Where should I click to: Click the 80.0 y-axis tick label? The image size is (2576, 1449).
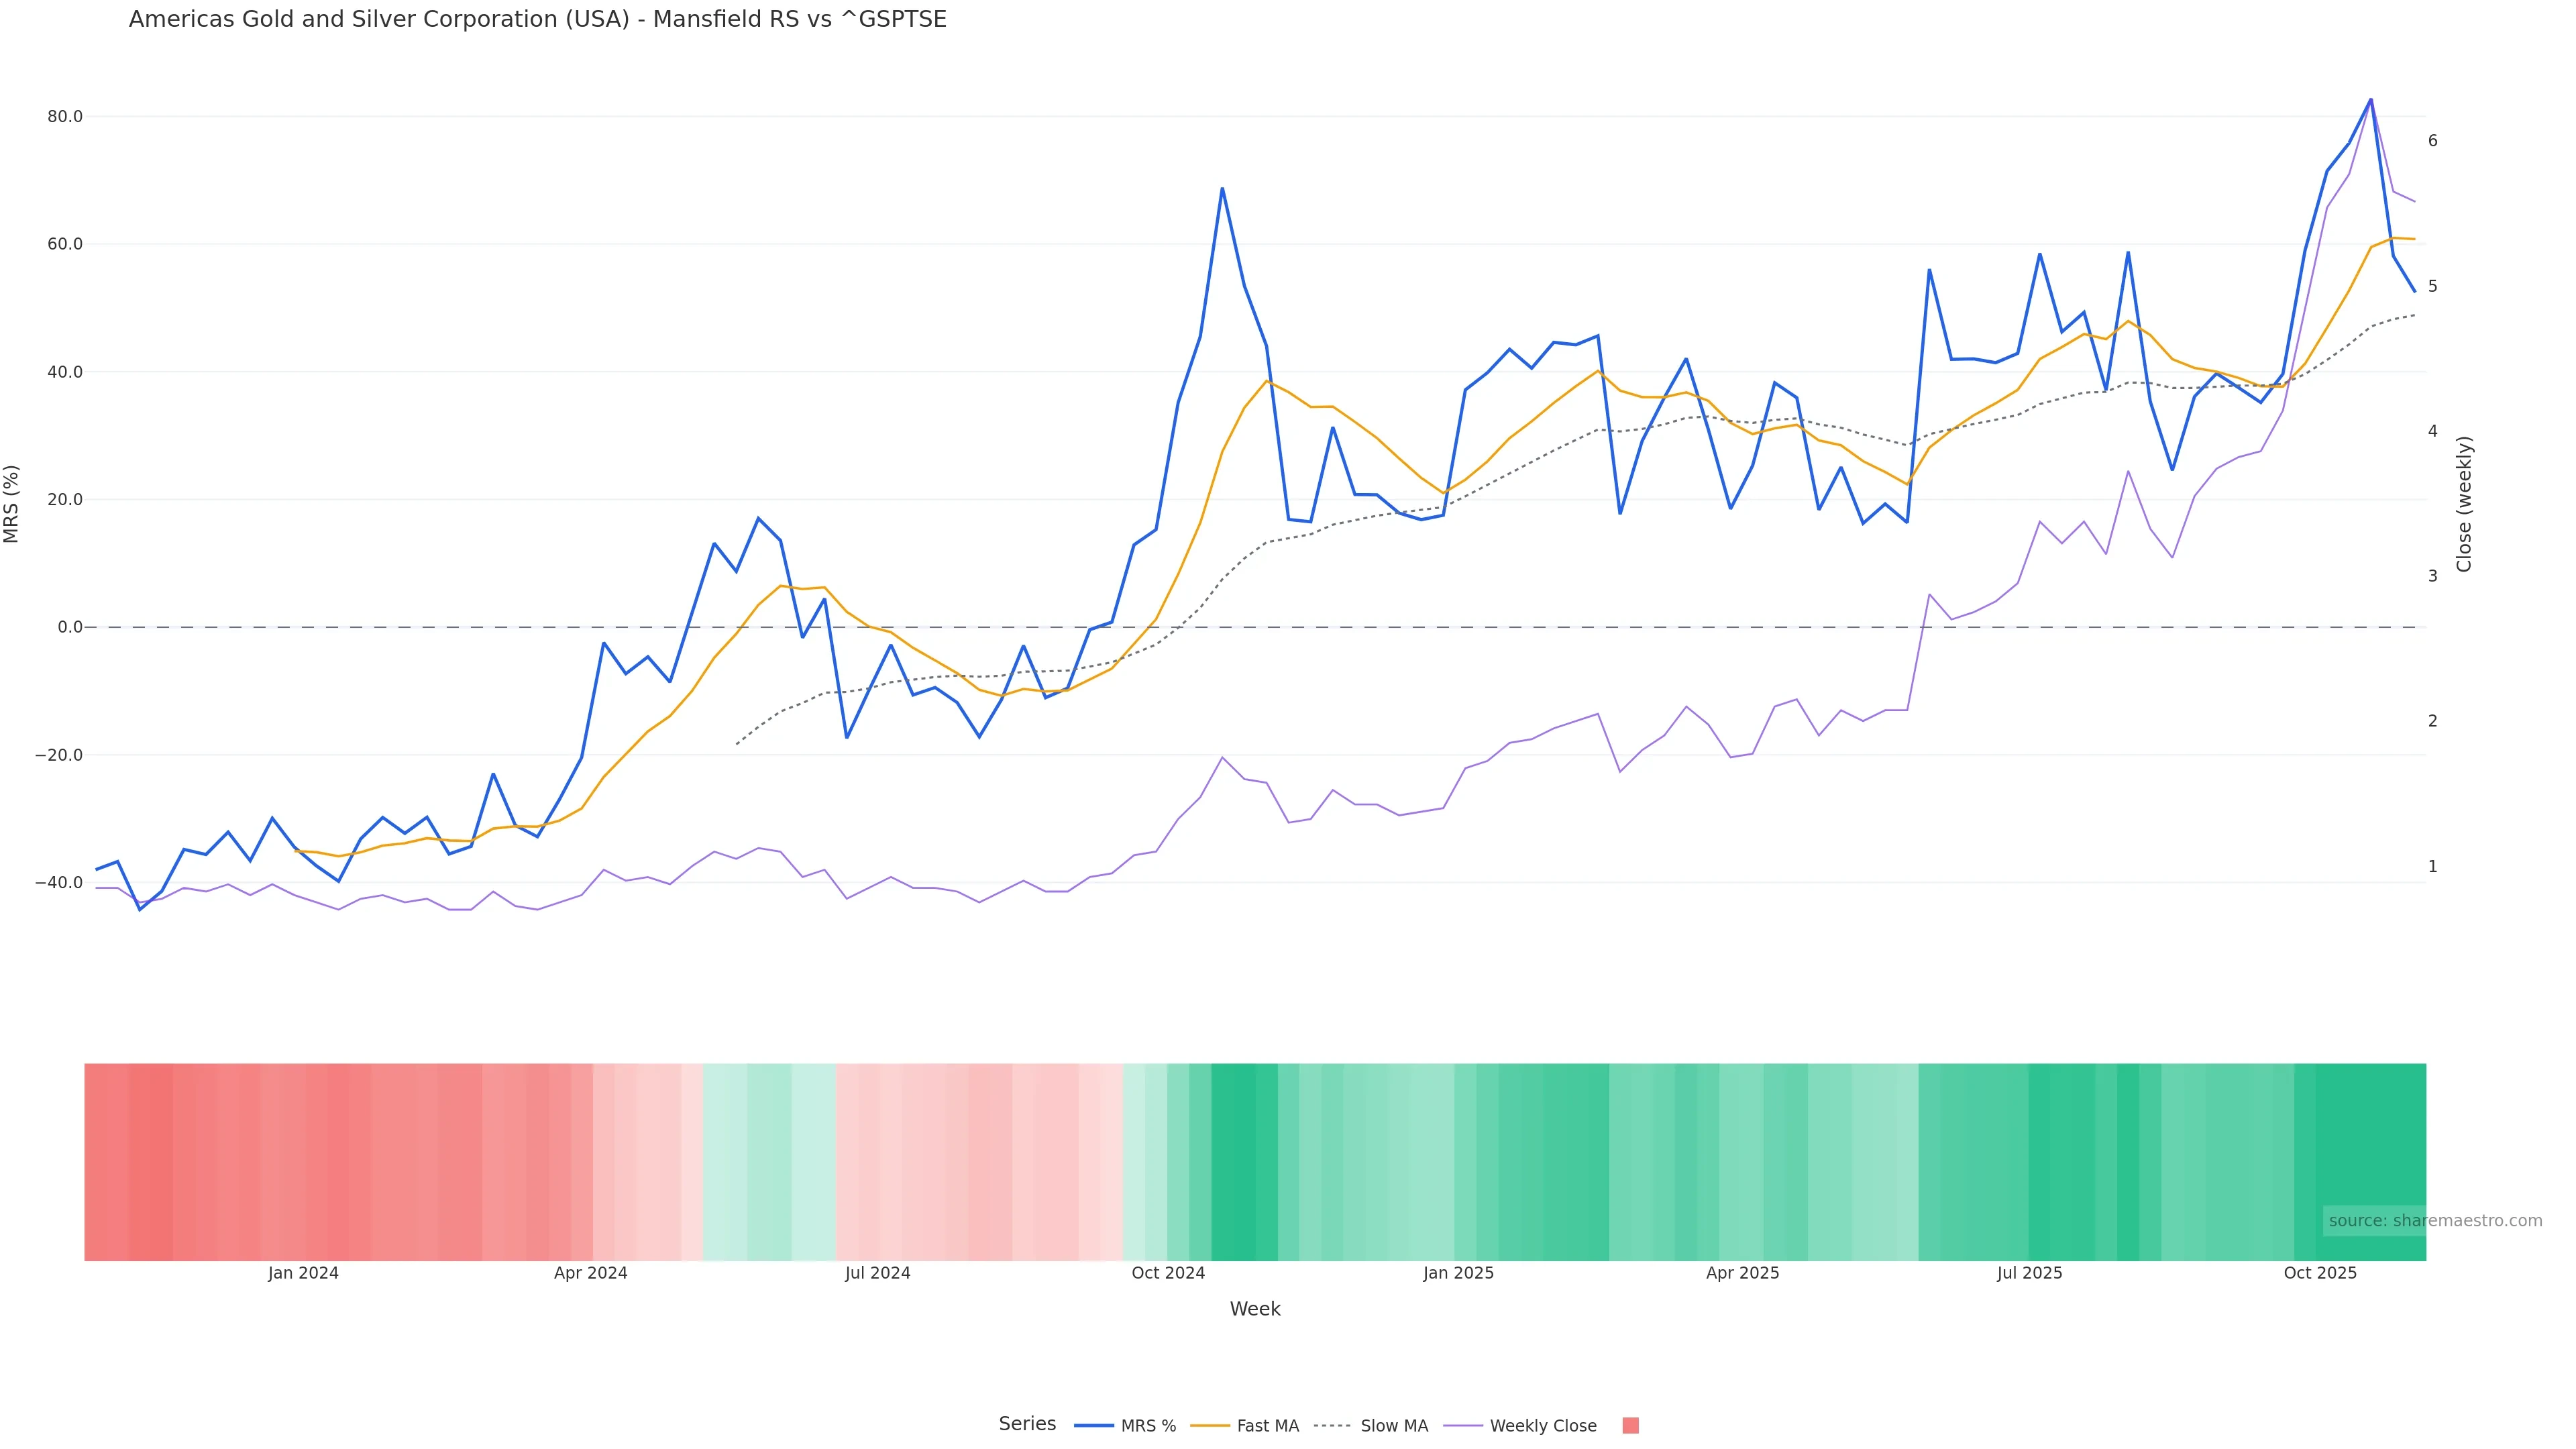(65, 117)
